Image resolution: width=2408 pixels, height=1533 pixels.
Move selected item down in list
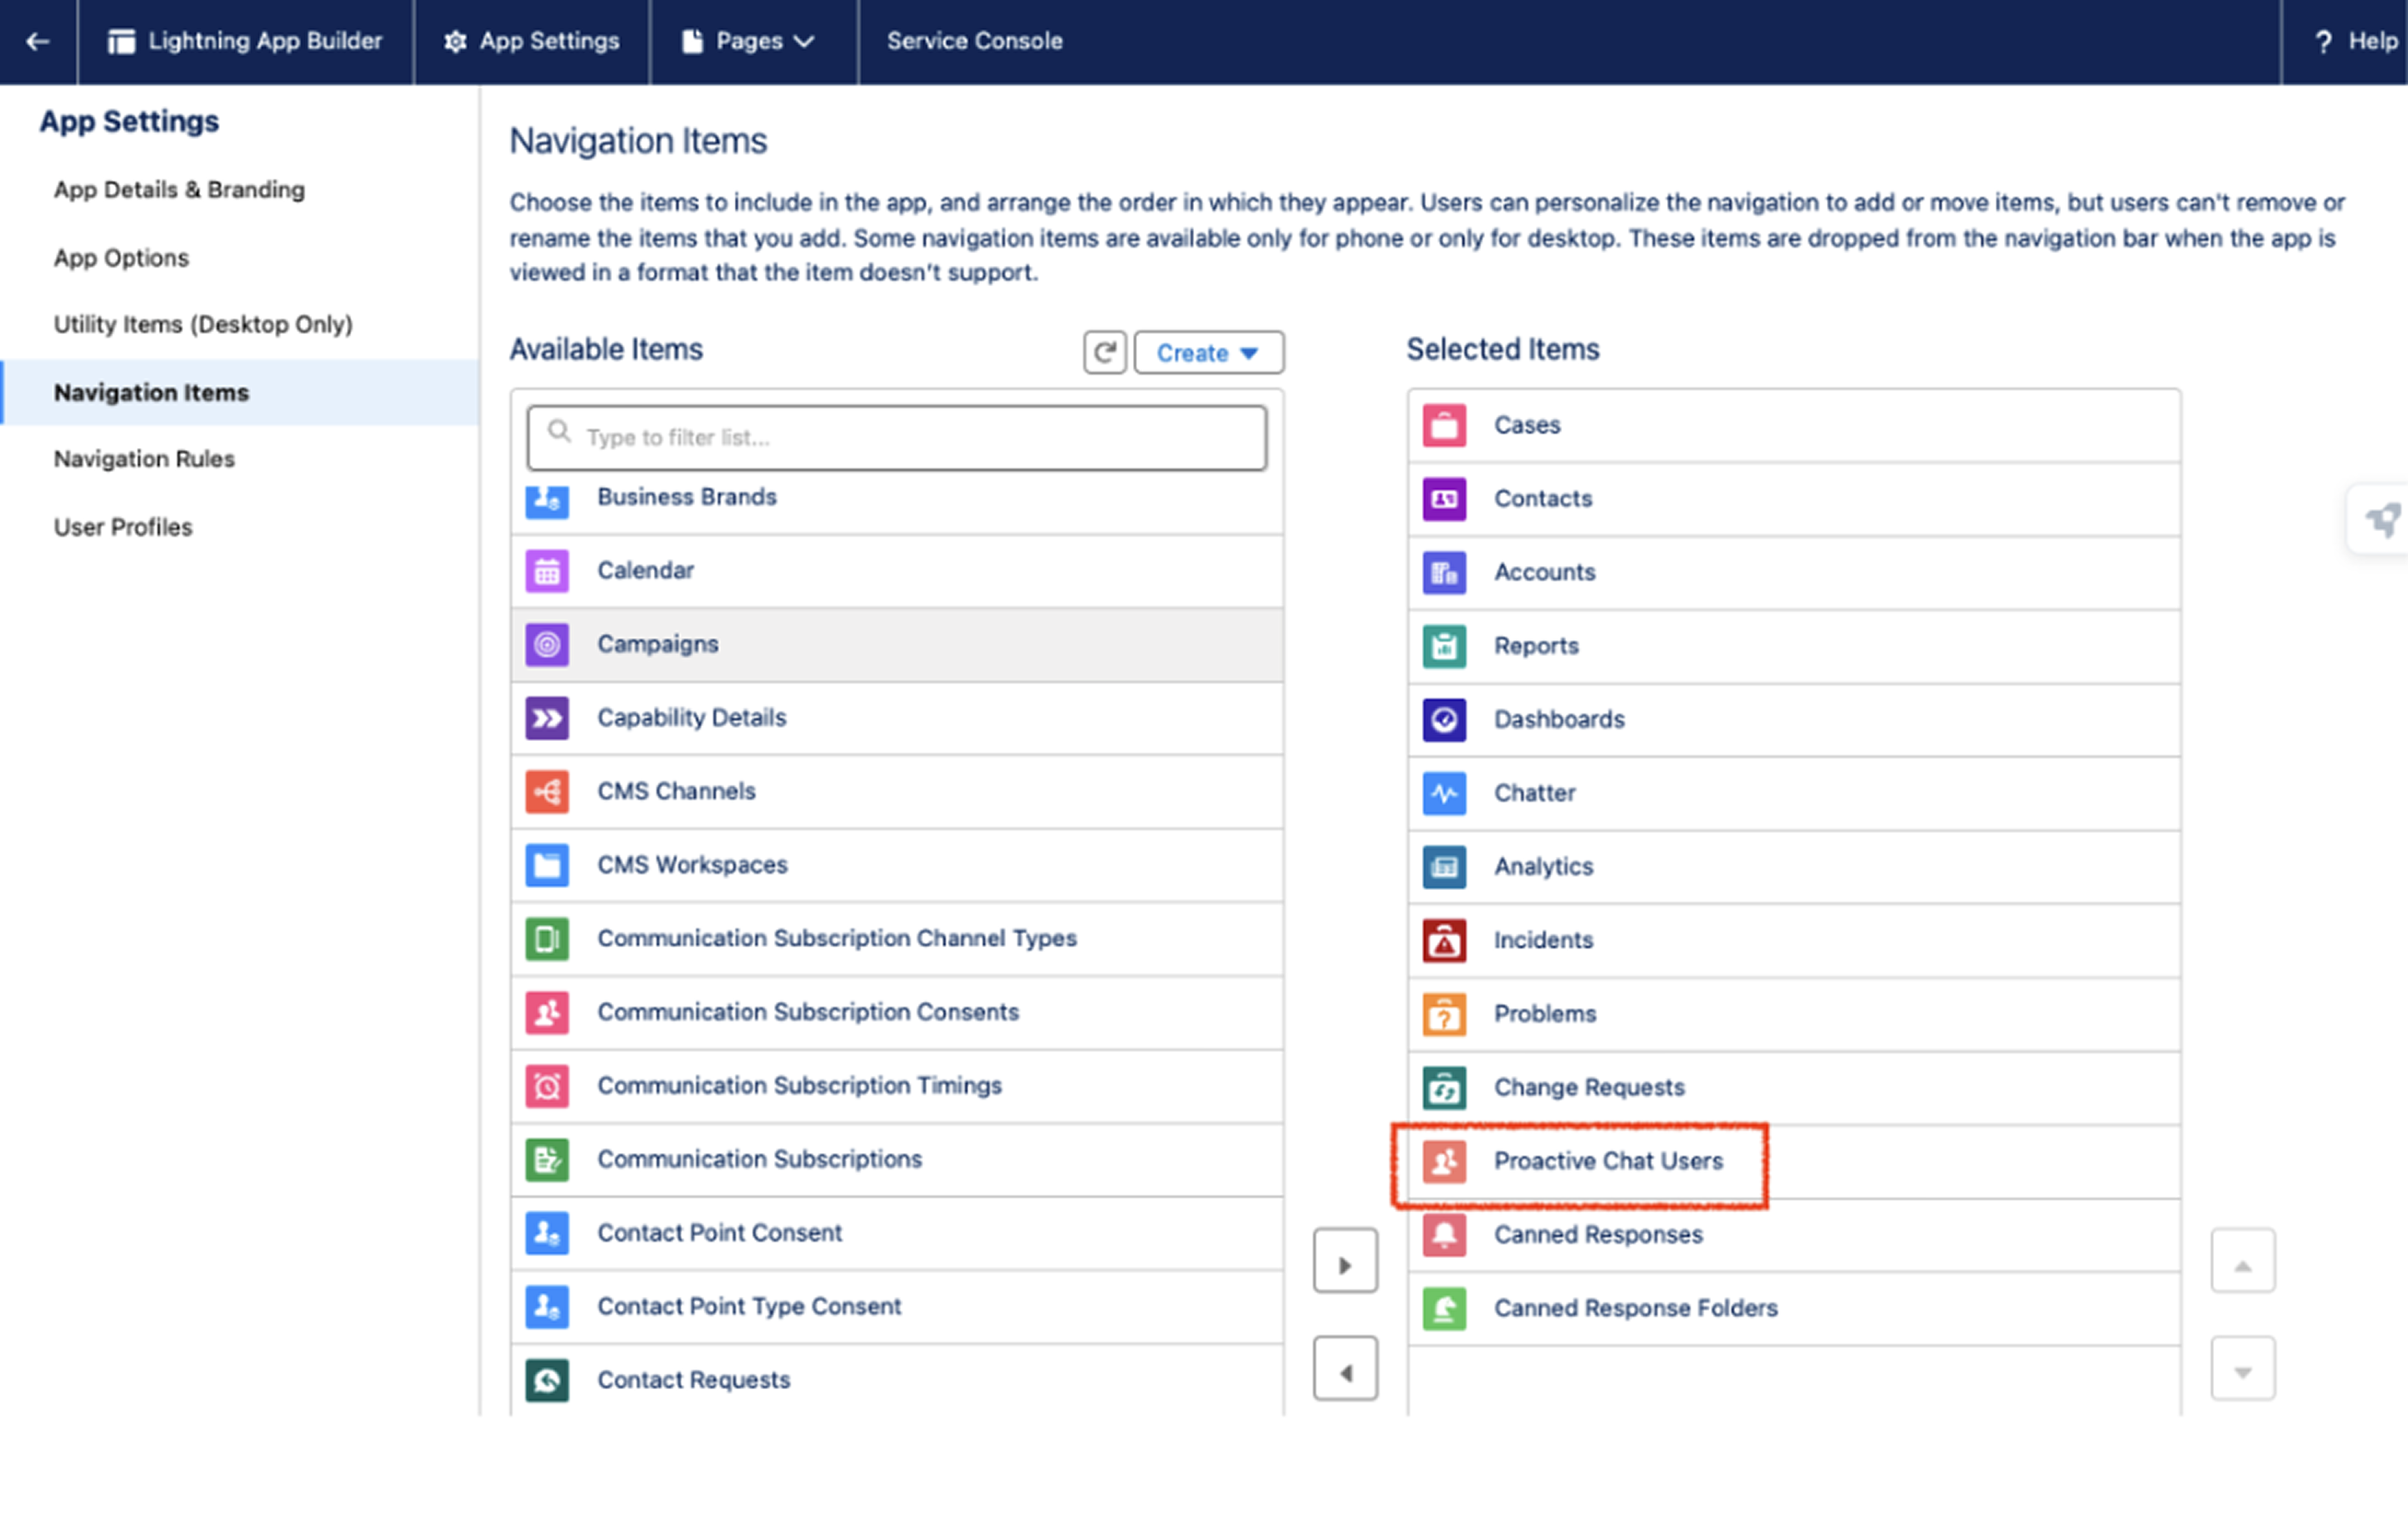click(x=2243, y=1371)
